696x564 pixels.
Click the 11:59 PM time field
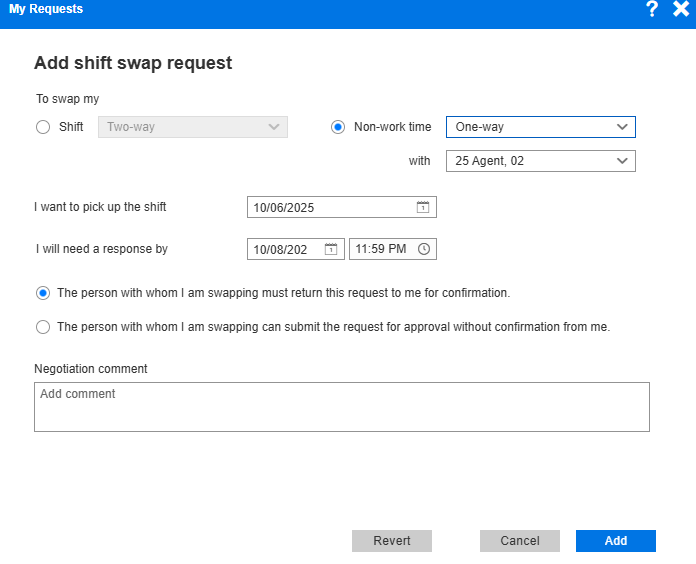(382, 249)
